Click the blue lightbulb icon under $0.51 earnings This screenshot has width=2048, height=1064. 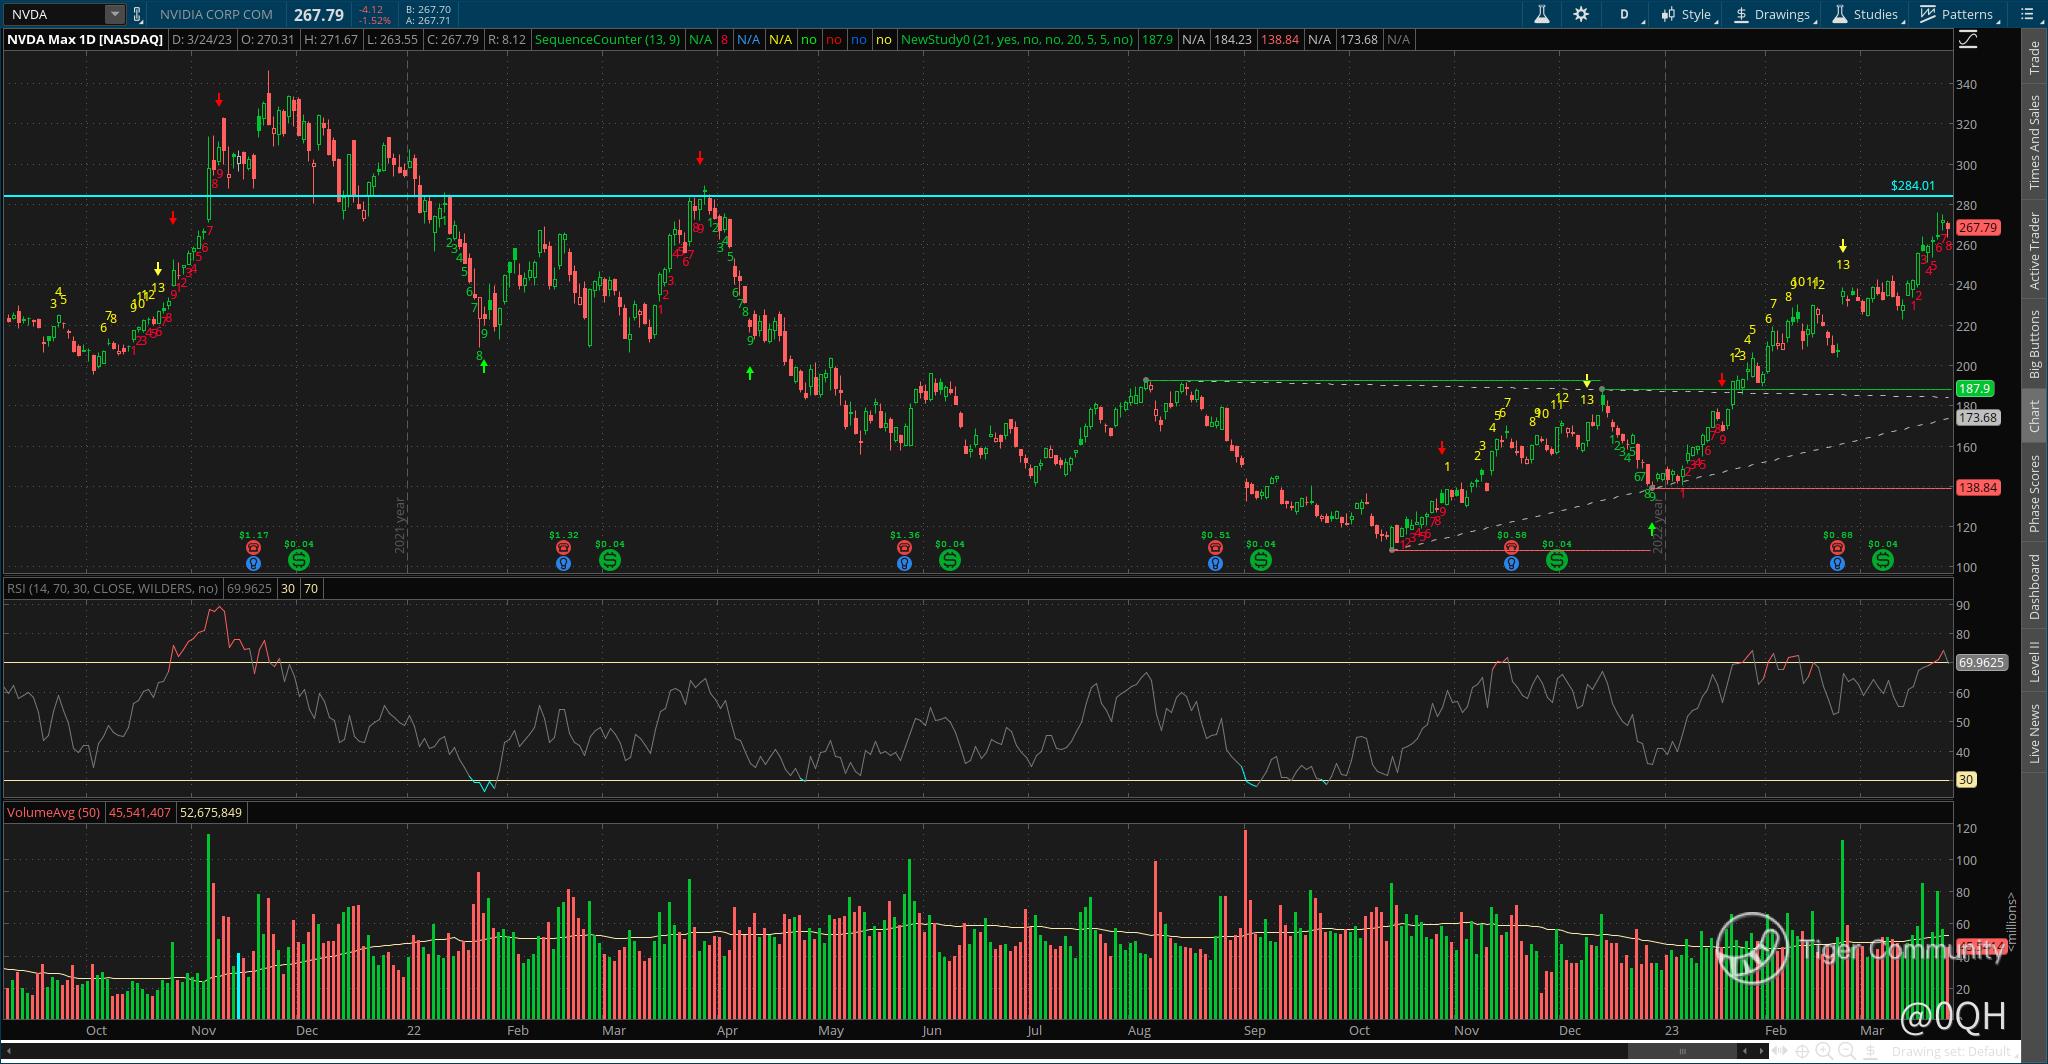click(x=1215, y=563)
